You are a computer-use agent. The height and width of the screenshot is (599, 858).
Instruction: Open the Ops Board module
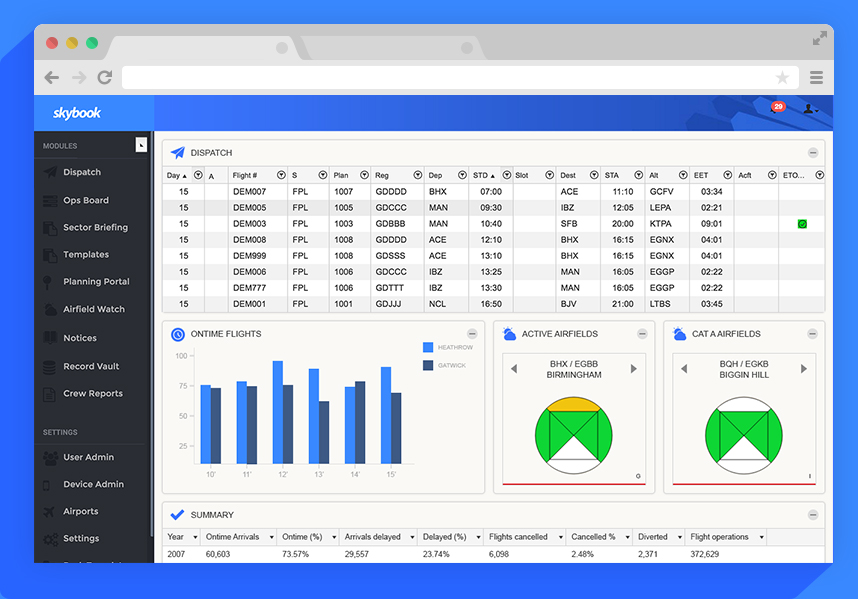(x=85, y=200)
